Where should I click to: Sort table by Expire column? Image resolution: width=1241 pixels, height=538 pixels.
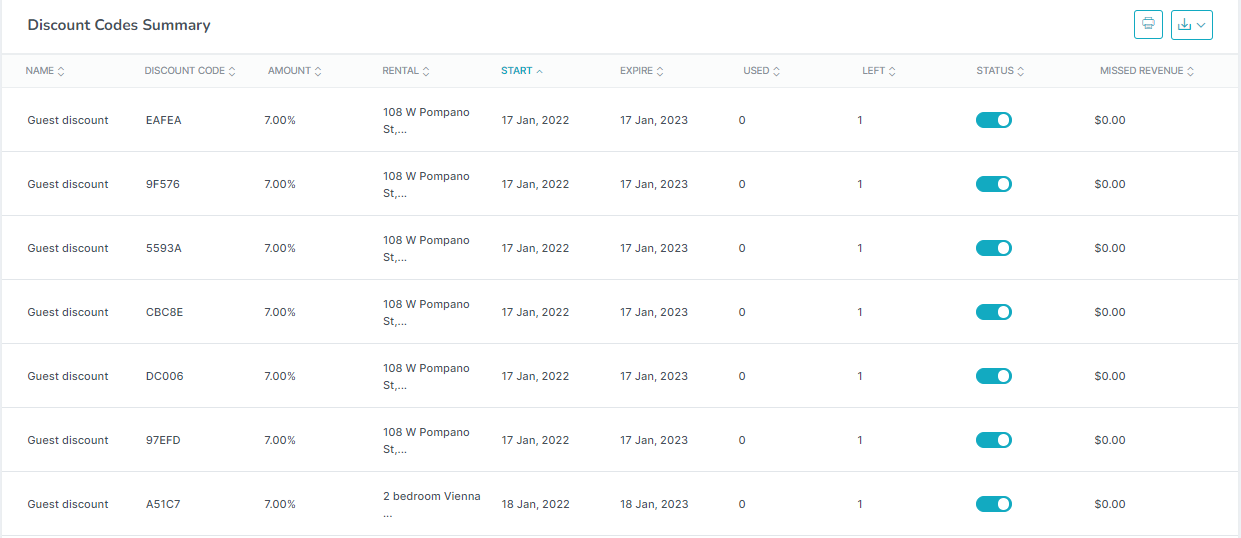(x=641, y=71)
